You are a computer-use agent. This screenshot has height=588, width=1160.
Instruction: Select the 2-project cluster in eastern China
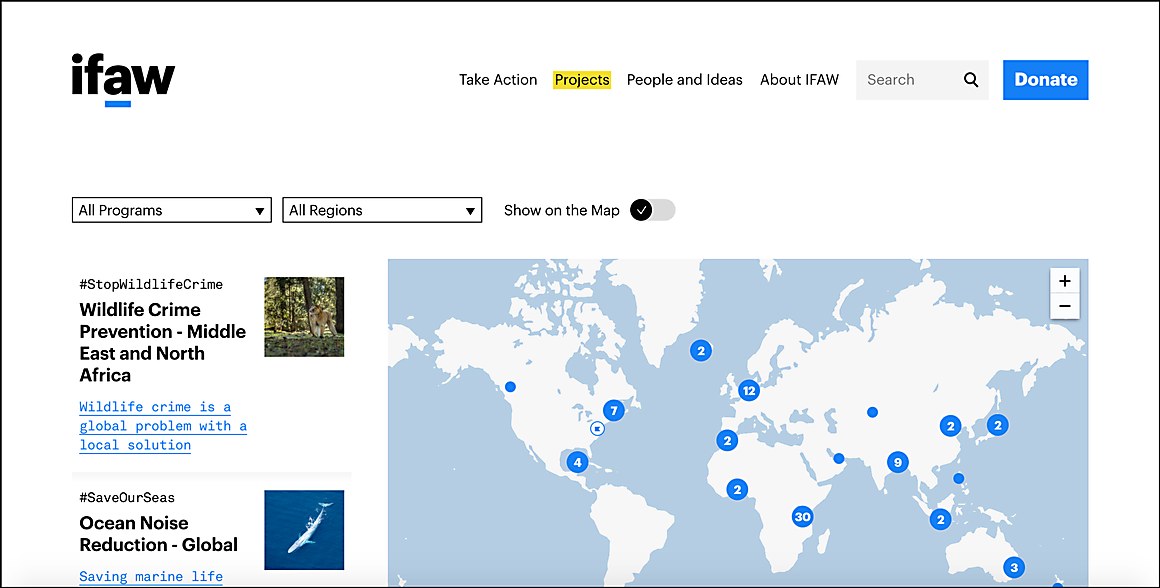pos(951,426)
